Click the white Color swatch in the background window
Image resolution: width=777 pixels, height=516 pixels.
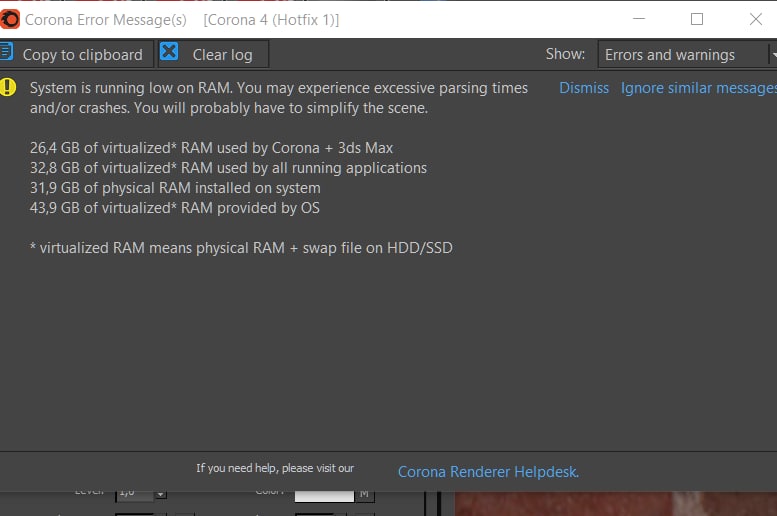(x=324, y=496)
